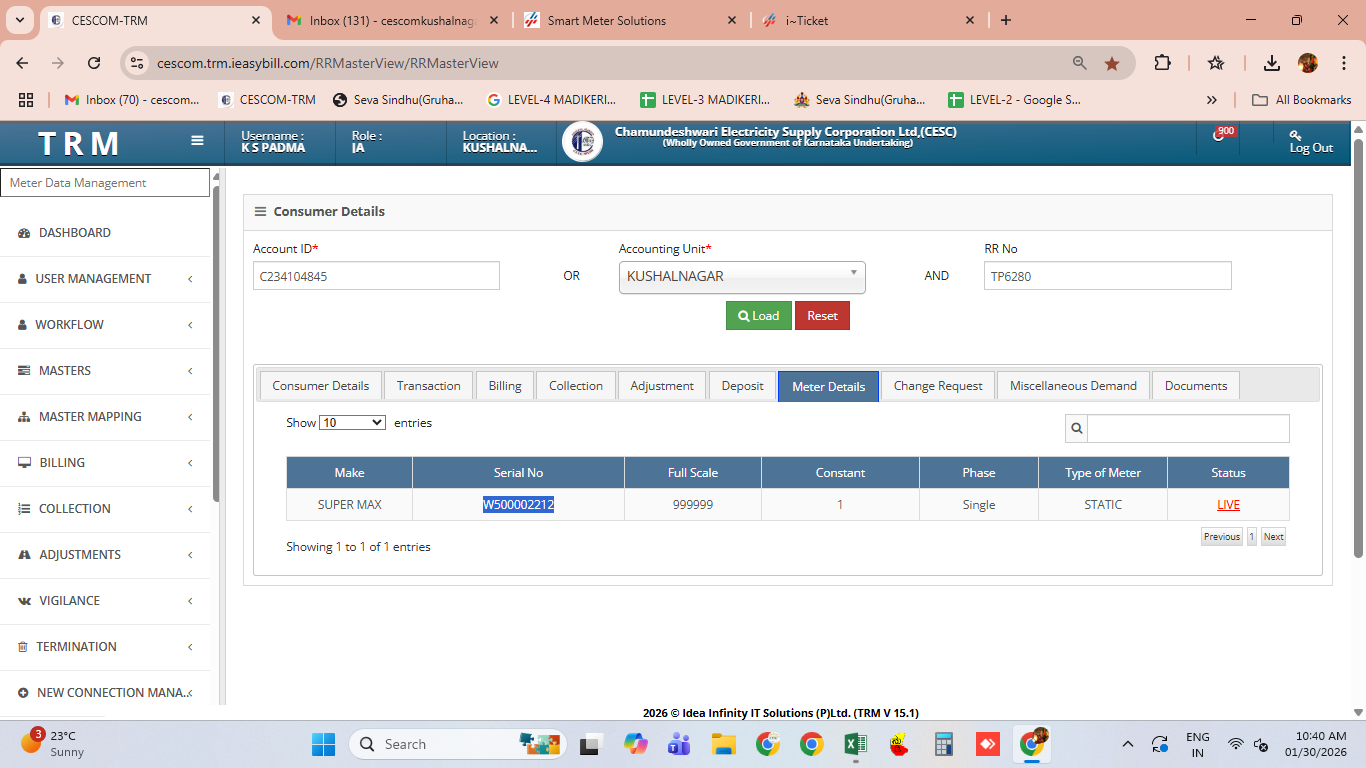Open DASHBOARD in the sidebar
Image resolution: width=1366 pixels, height=768 pixels.
pos(75,233)
